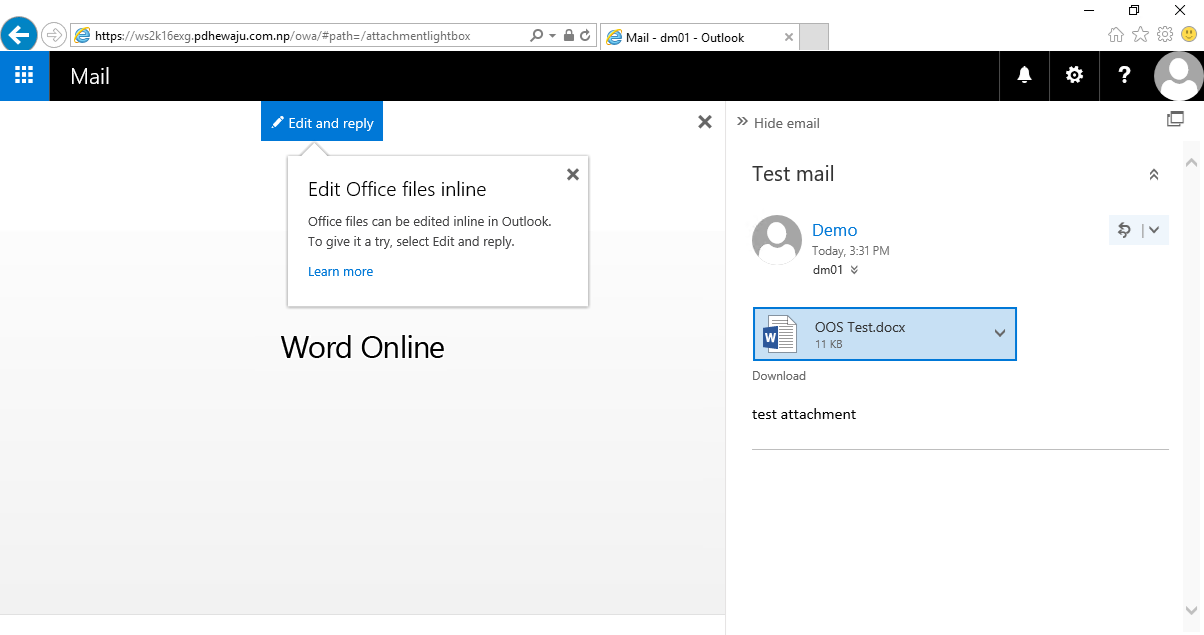1204x635 pixels.
Task: Expand the OOS Test.docx attachment options chevron
Action: pyautogui.click(x=999, y=334)
